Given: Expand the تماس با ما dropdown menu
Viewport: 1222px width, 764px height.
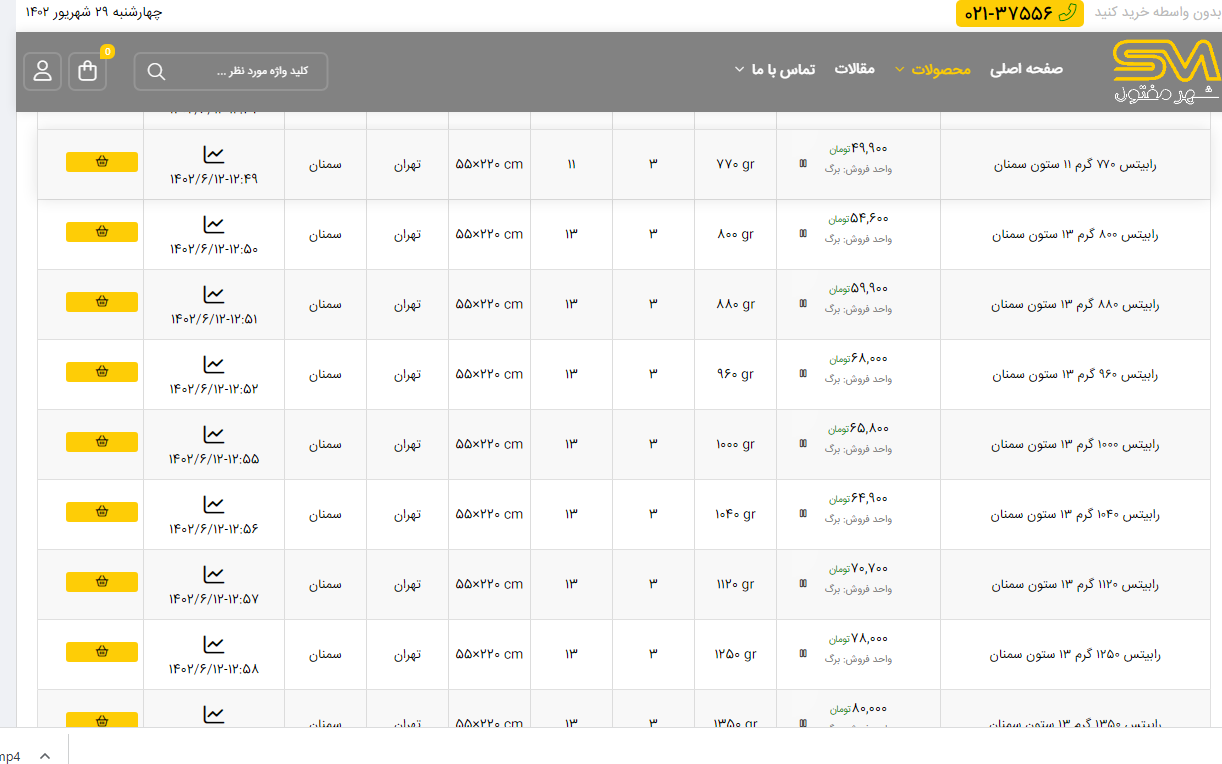Looking at the screenshot, I should [775, 69].
